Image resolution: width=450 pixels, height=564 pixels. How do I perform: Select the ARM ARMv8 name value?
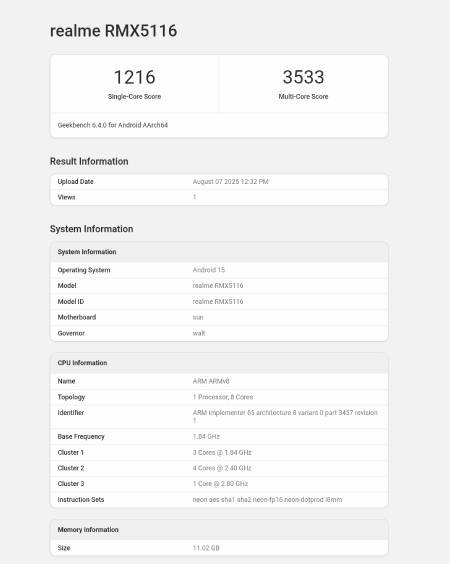[211, 381]
